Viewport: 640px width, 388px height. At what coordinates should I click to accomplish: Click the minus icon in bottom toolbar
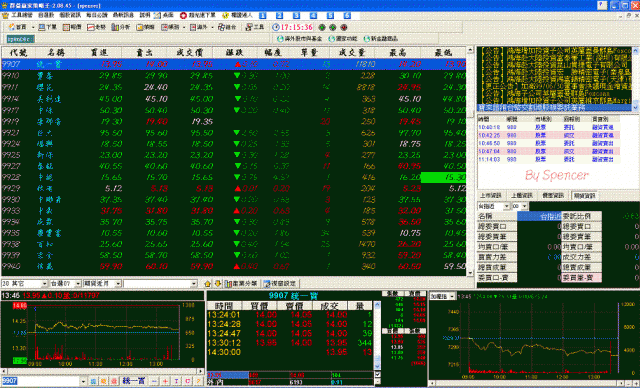tap(154, 381)
